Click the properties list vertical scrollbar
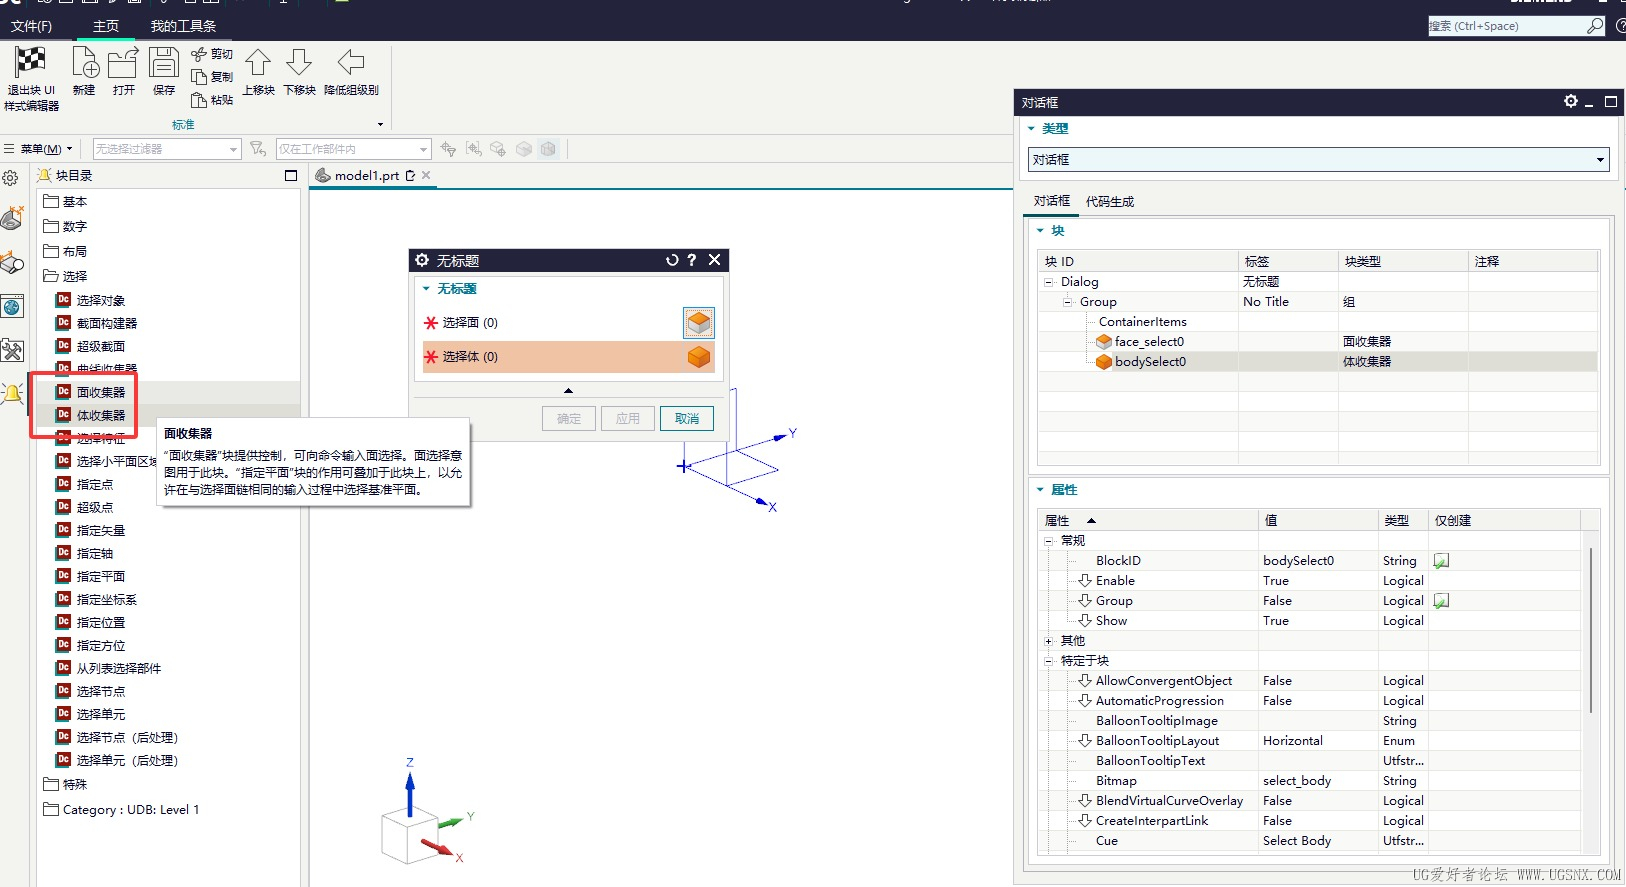 pos(1591,630)
